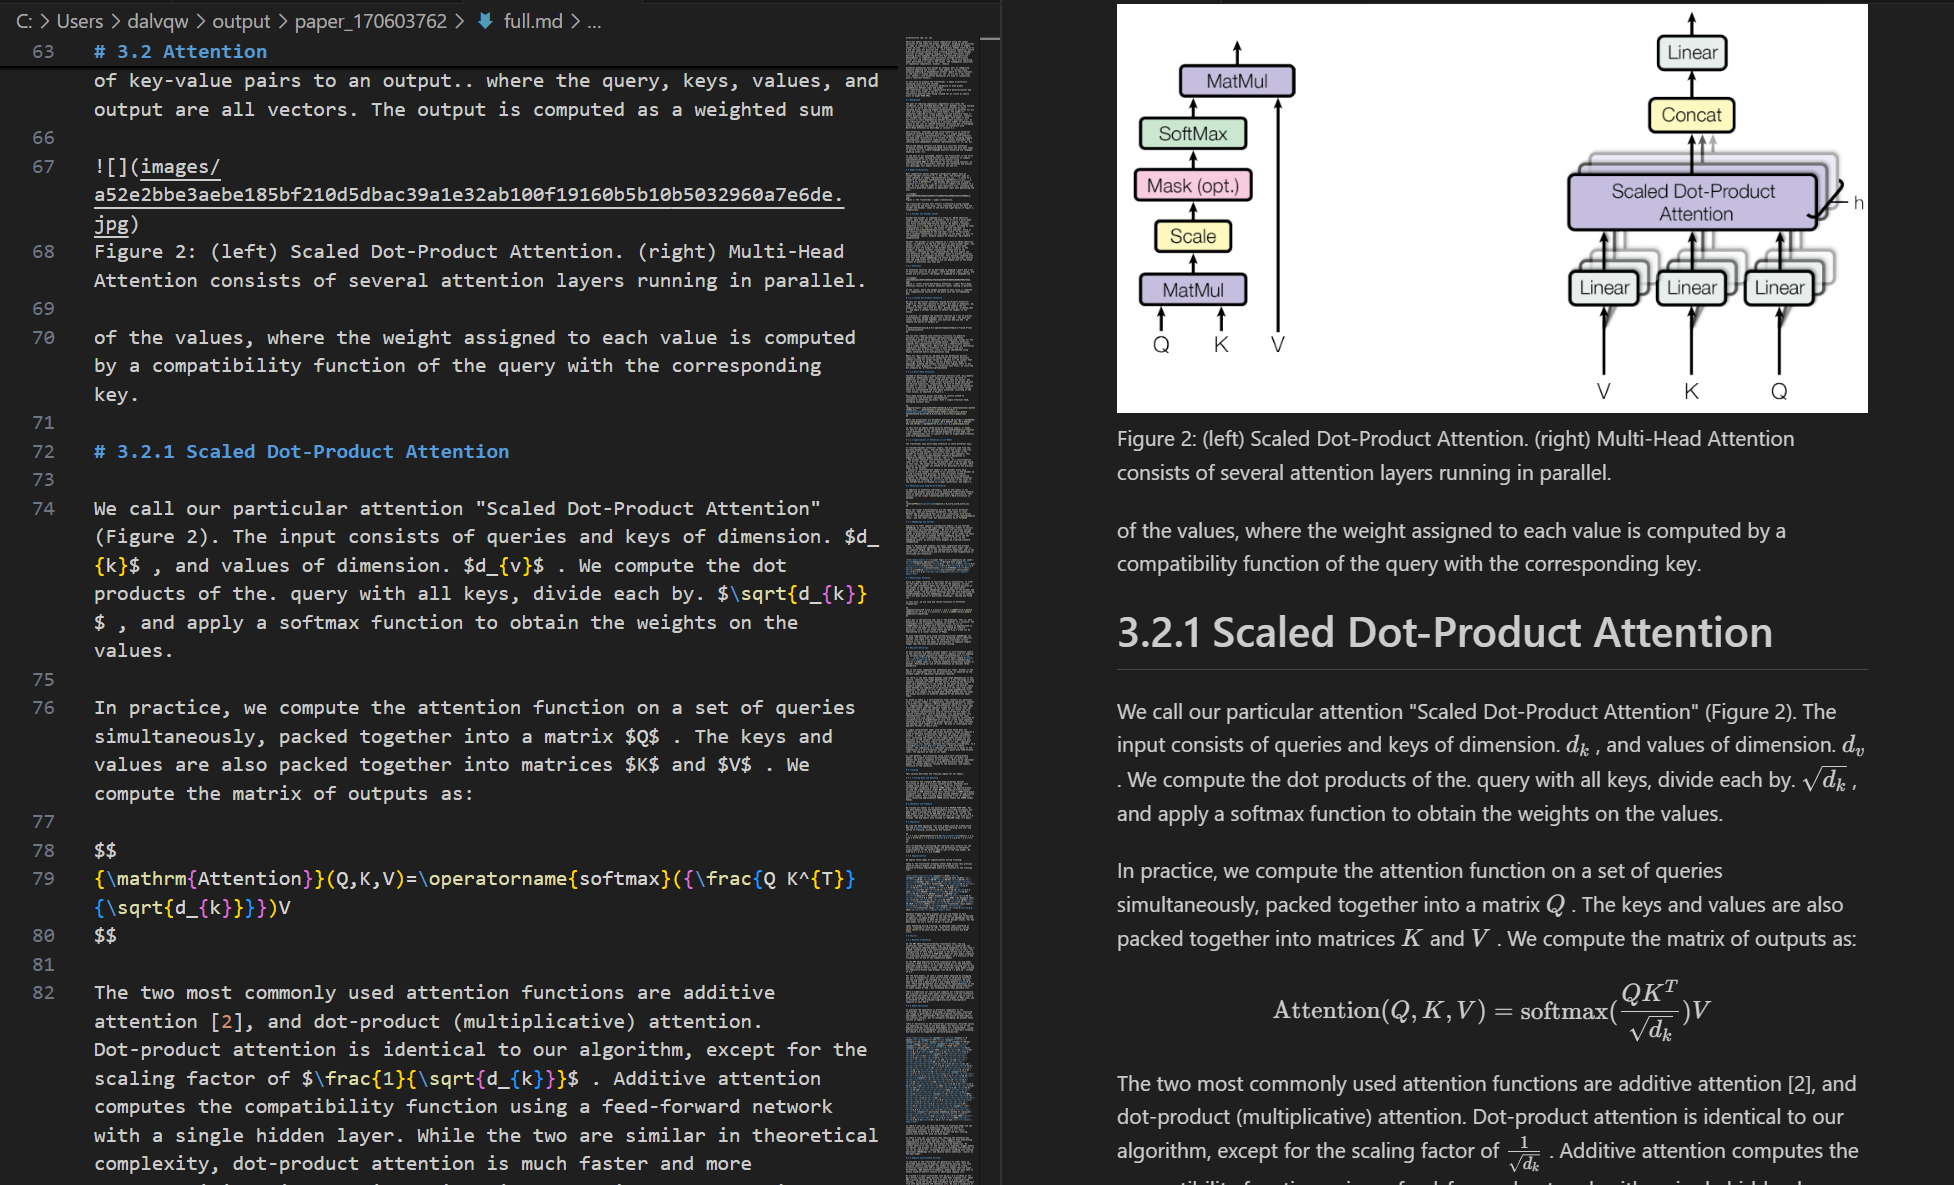Click the paper_170603762 breadcrumb entry
This screenshot has height=1185, width=1954.
coord(370,20)
